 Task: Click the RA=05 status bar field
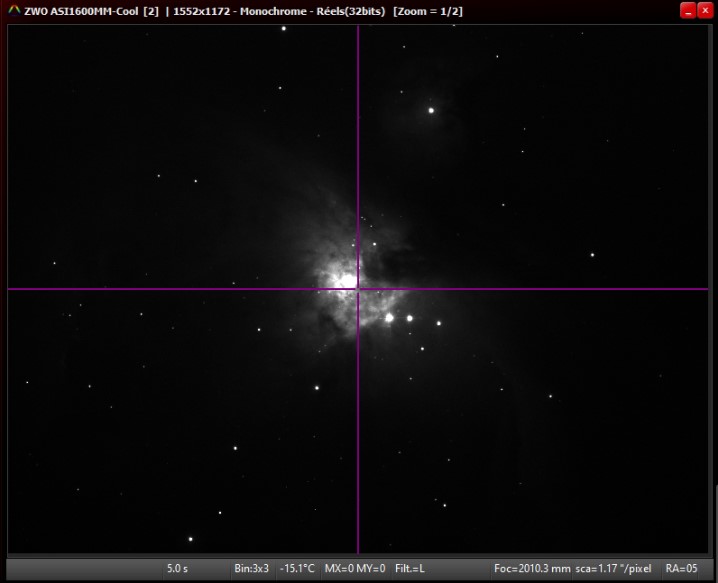(x=681, y=568)
